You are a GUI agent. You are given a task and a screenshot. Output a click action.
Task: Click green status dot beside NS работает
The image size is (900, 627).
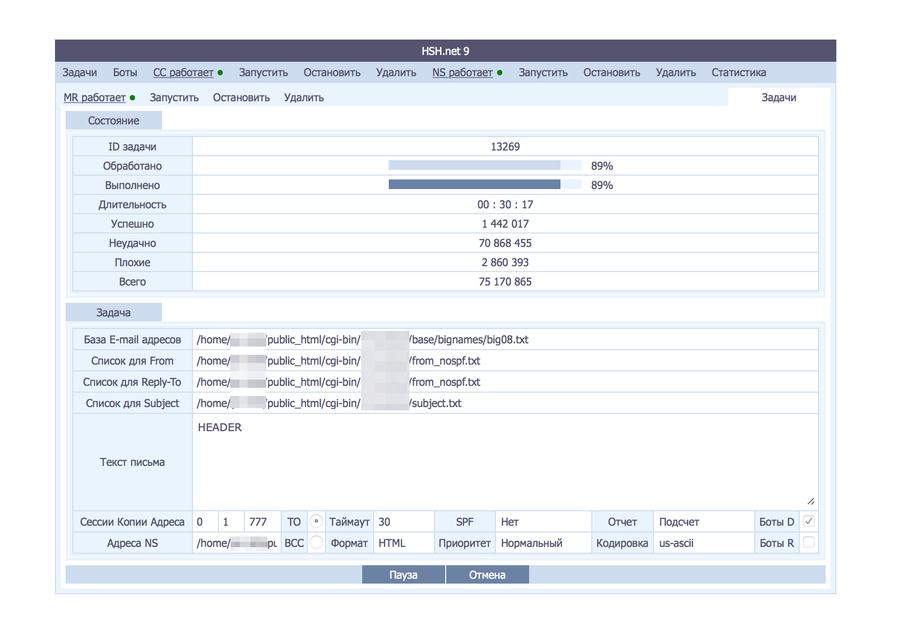coord(500,73)
